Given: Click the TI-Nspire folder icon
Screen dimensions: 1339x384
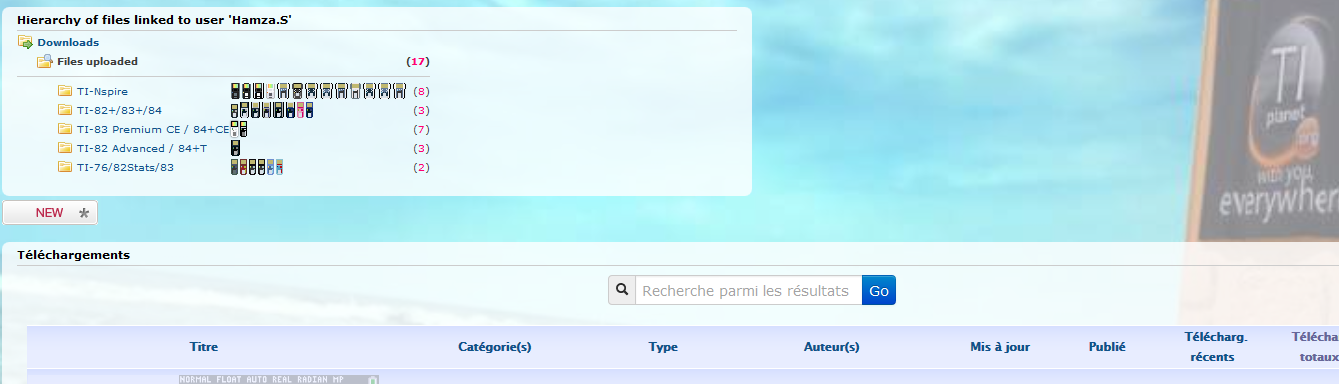Looking at the screenshot, I should (65, 91).
